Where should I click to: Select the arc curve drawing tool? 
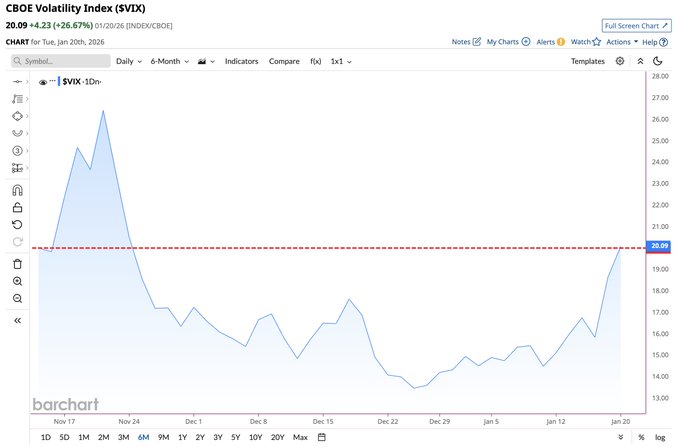click(x=17, y=133)
